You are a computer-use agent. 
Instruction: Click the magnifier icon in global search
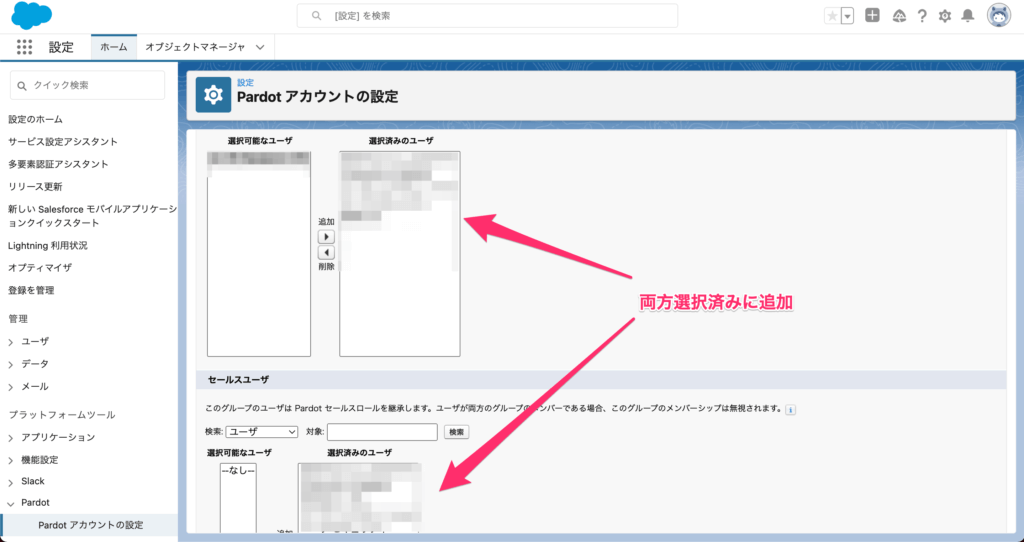click(x=316, y=16)
